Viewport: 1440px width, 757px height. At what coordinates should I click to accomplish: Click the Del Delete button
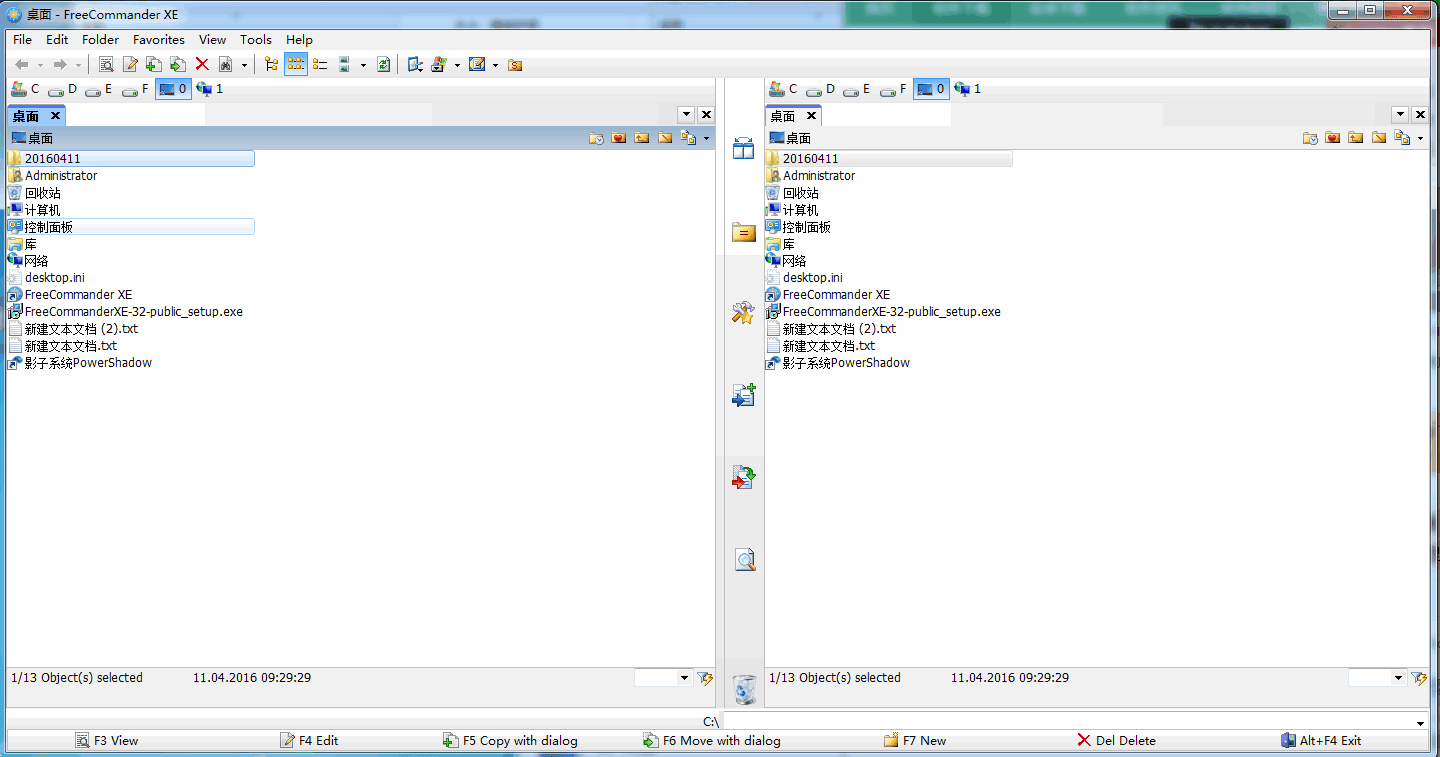[x=1116, y=741]
